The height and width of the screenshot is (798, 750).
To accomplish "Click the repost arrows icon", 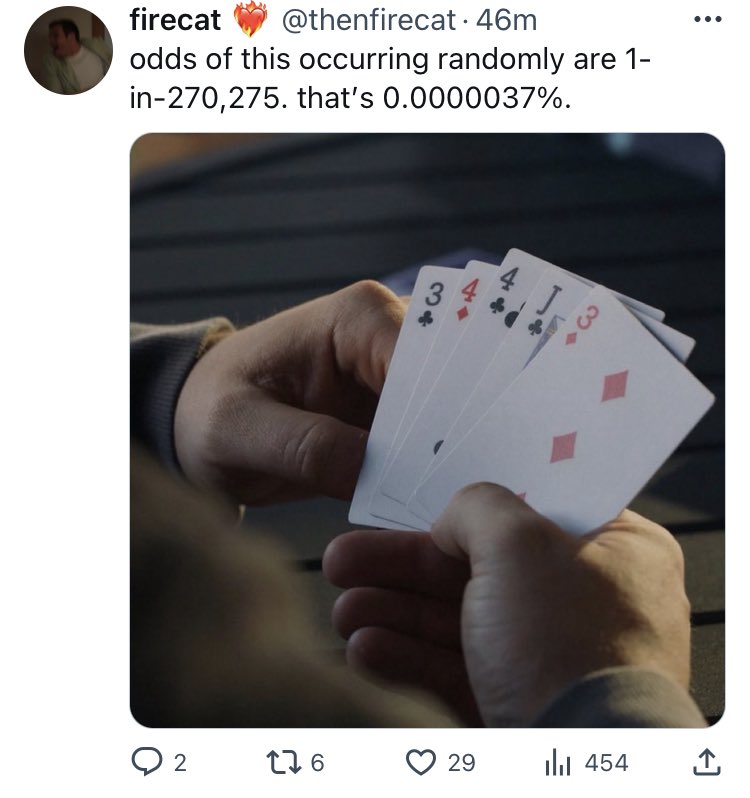I will (x=284, y=762).
